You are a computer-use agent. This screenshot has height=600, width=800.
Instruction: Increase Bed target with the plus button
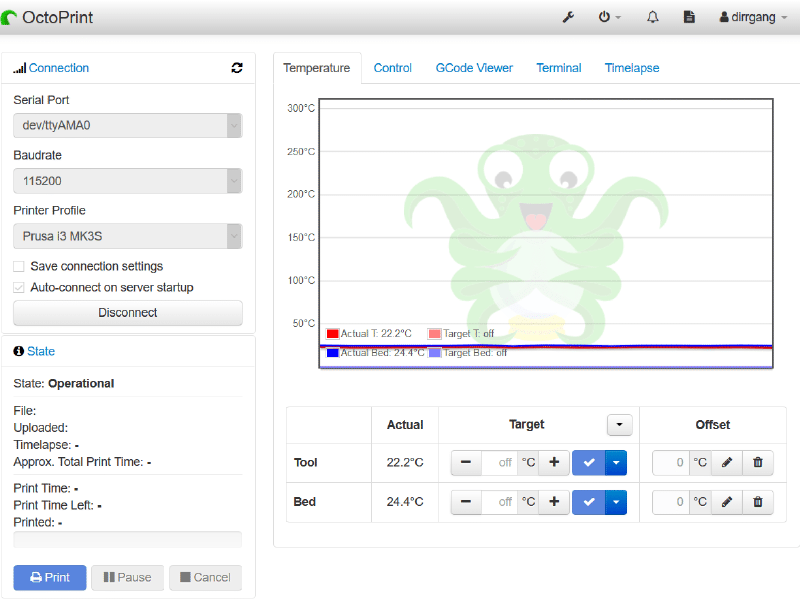[x=554, y=502]
